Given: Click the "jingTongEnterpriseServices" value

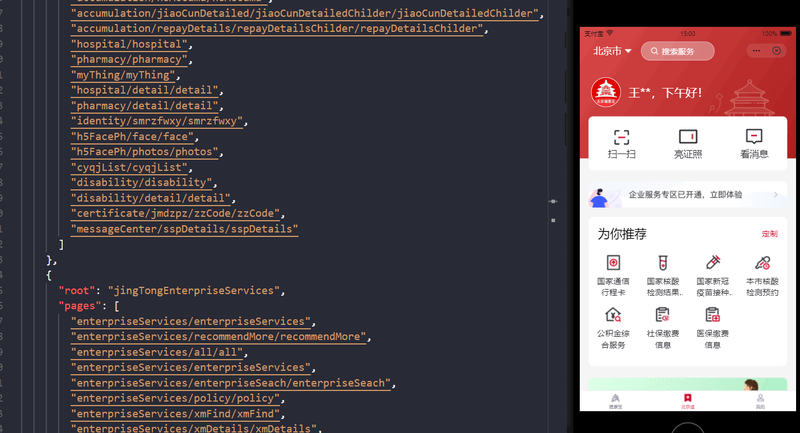Looking at the screenshot, I should click(x=194, y=291).
